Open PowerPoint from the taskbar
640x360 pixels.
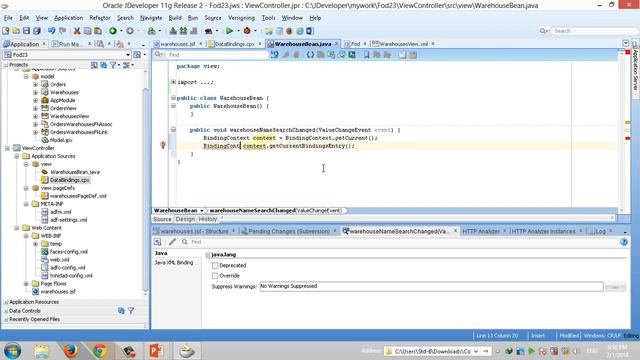click(x=157, y=351)
